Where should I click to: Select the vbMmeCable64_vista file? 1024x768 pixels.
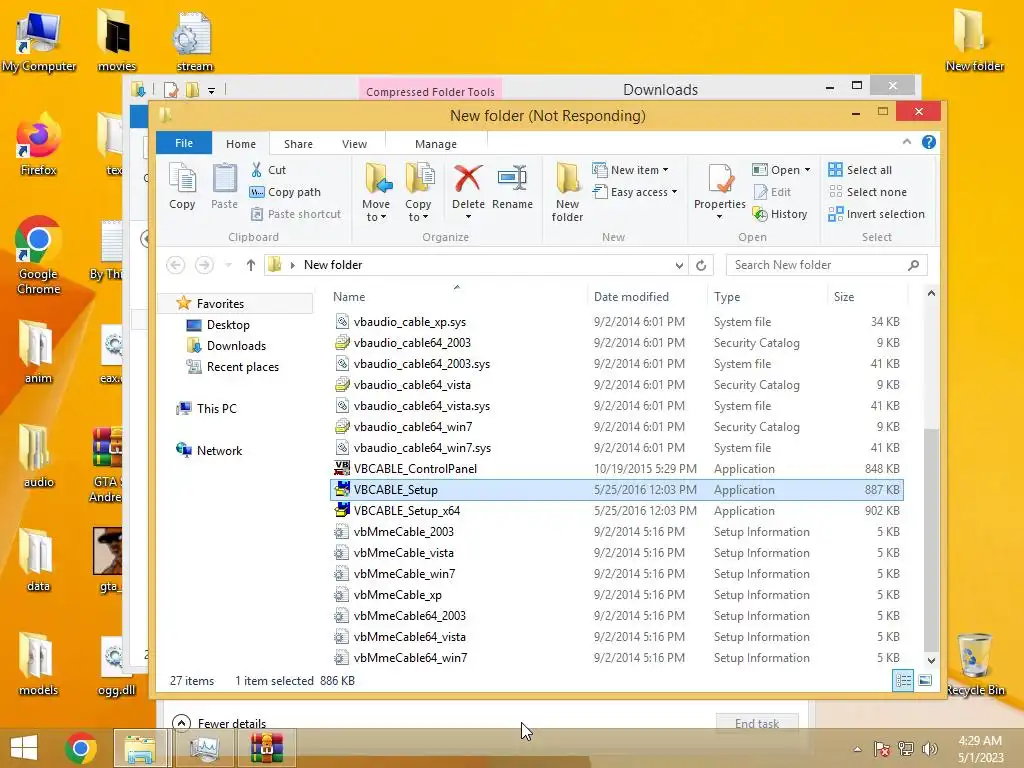point(617,637)
